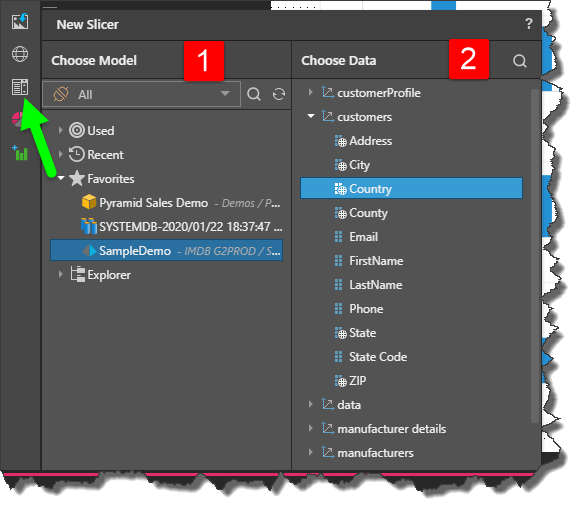Expand the Explorer tree node

(x=60, y=274)
